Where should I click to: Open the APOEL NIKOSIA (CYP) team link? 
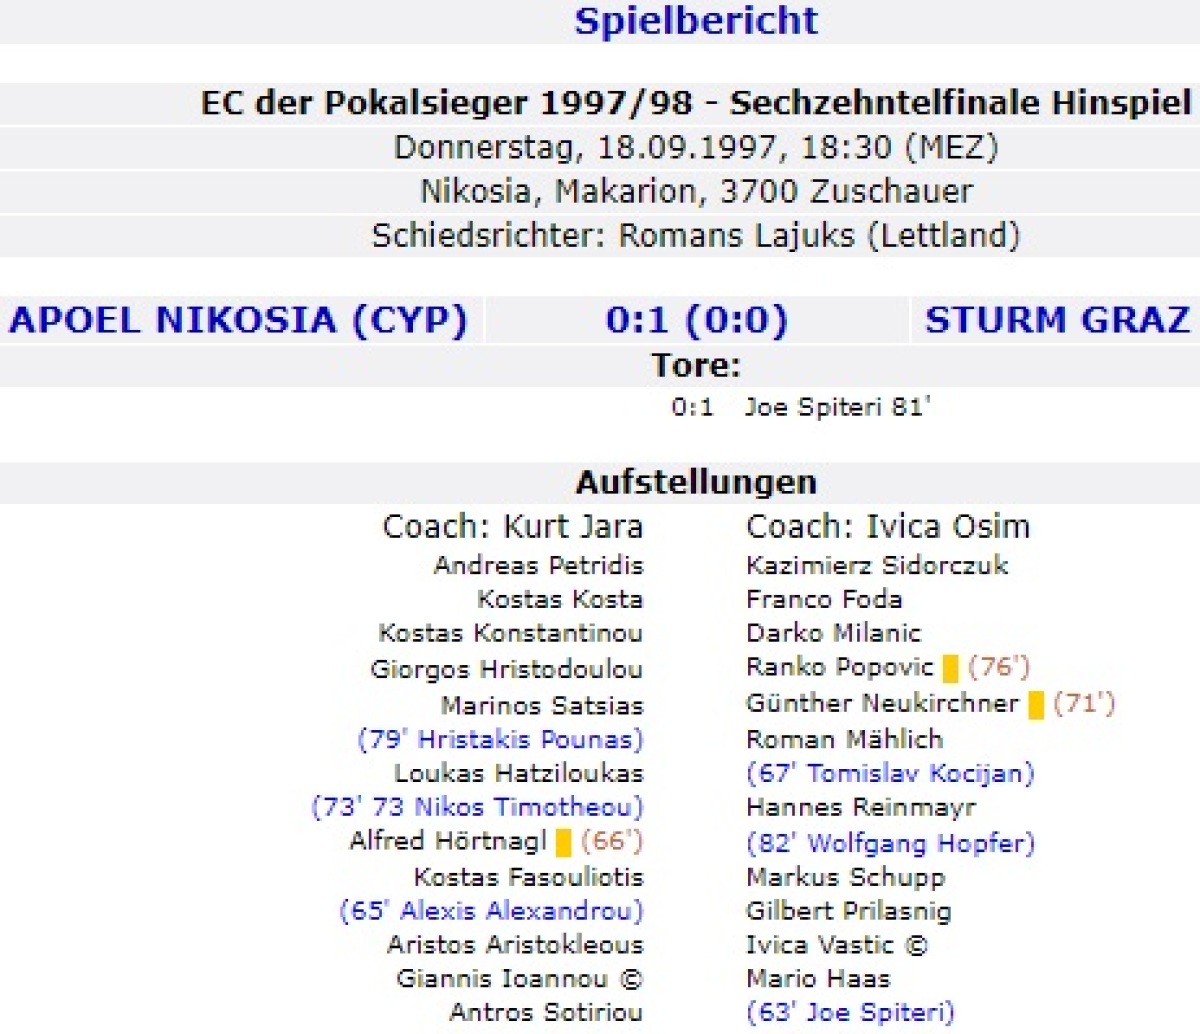pos(238,320)
